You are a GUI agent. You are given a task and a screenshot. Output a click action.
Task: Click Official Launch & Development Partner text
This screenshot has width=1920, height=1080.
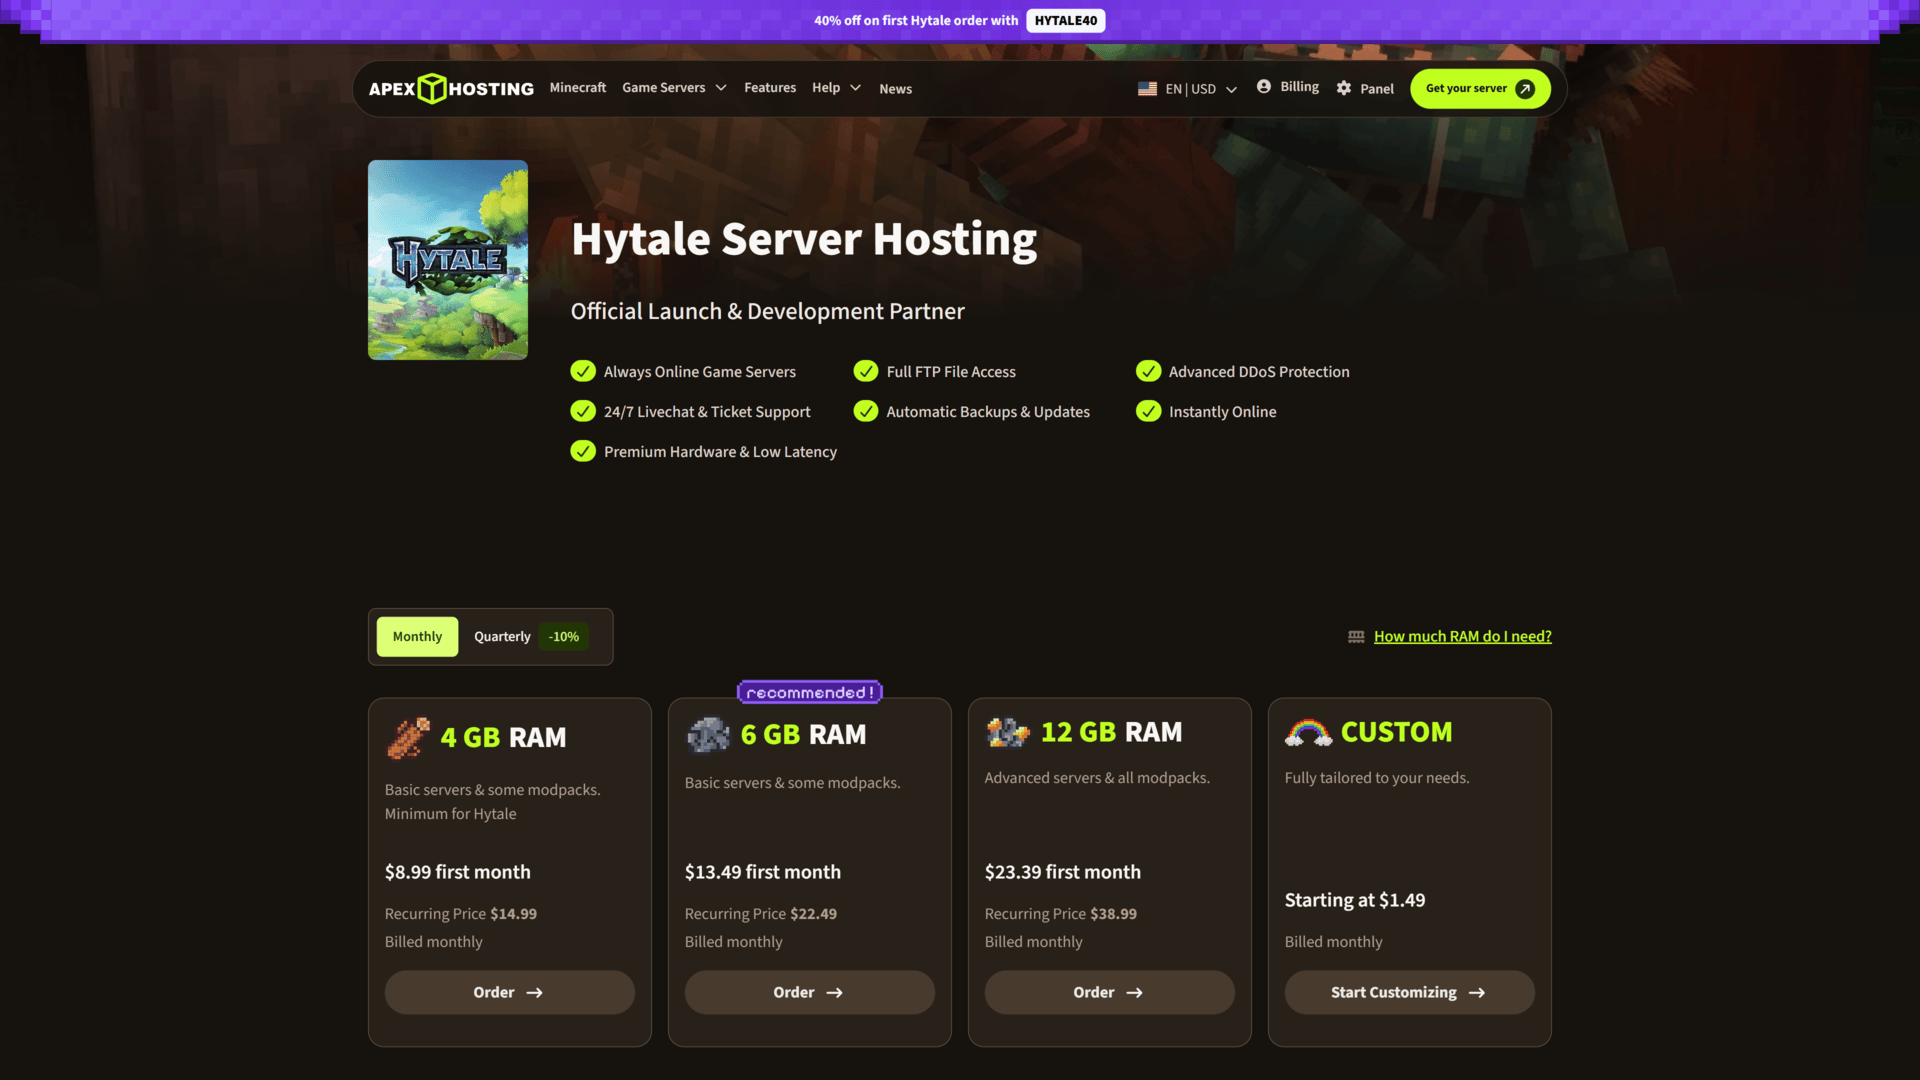tap(767, 312)
